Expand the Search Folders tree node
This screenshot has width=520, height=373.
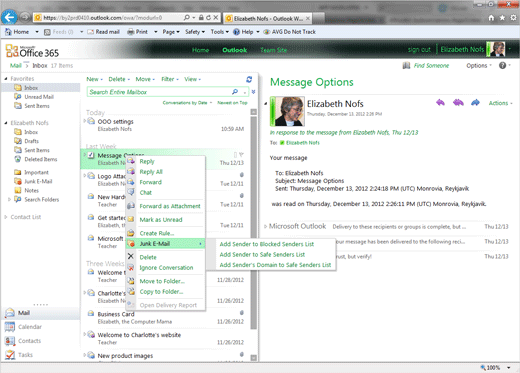pos(9,199)
